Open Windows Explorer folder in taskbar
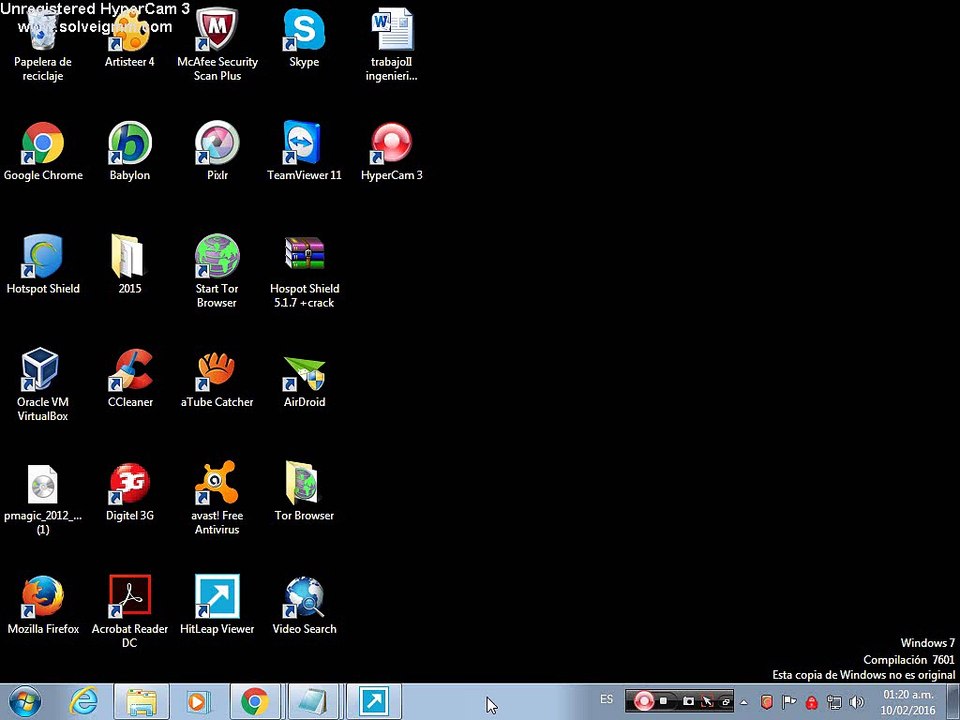This screenshot has height=720, width=960. [141, 702]
